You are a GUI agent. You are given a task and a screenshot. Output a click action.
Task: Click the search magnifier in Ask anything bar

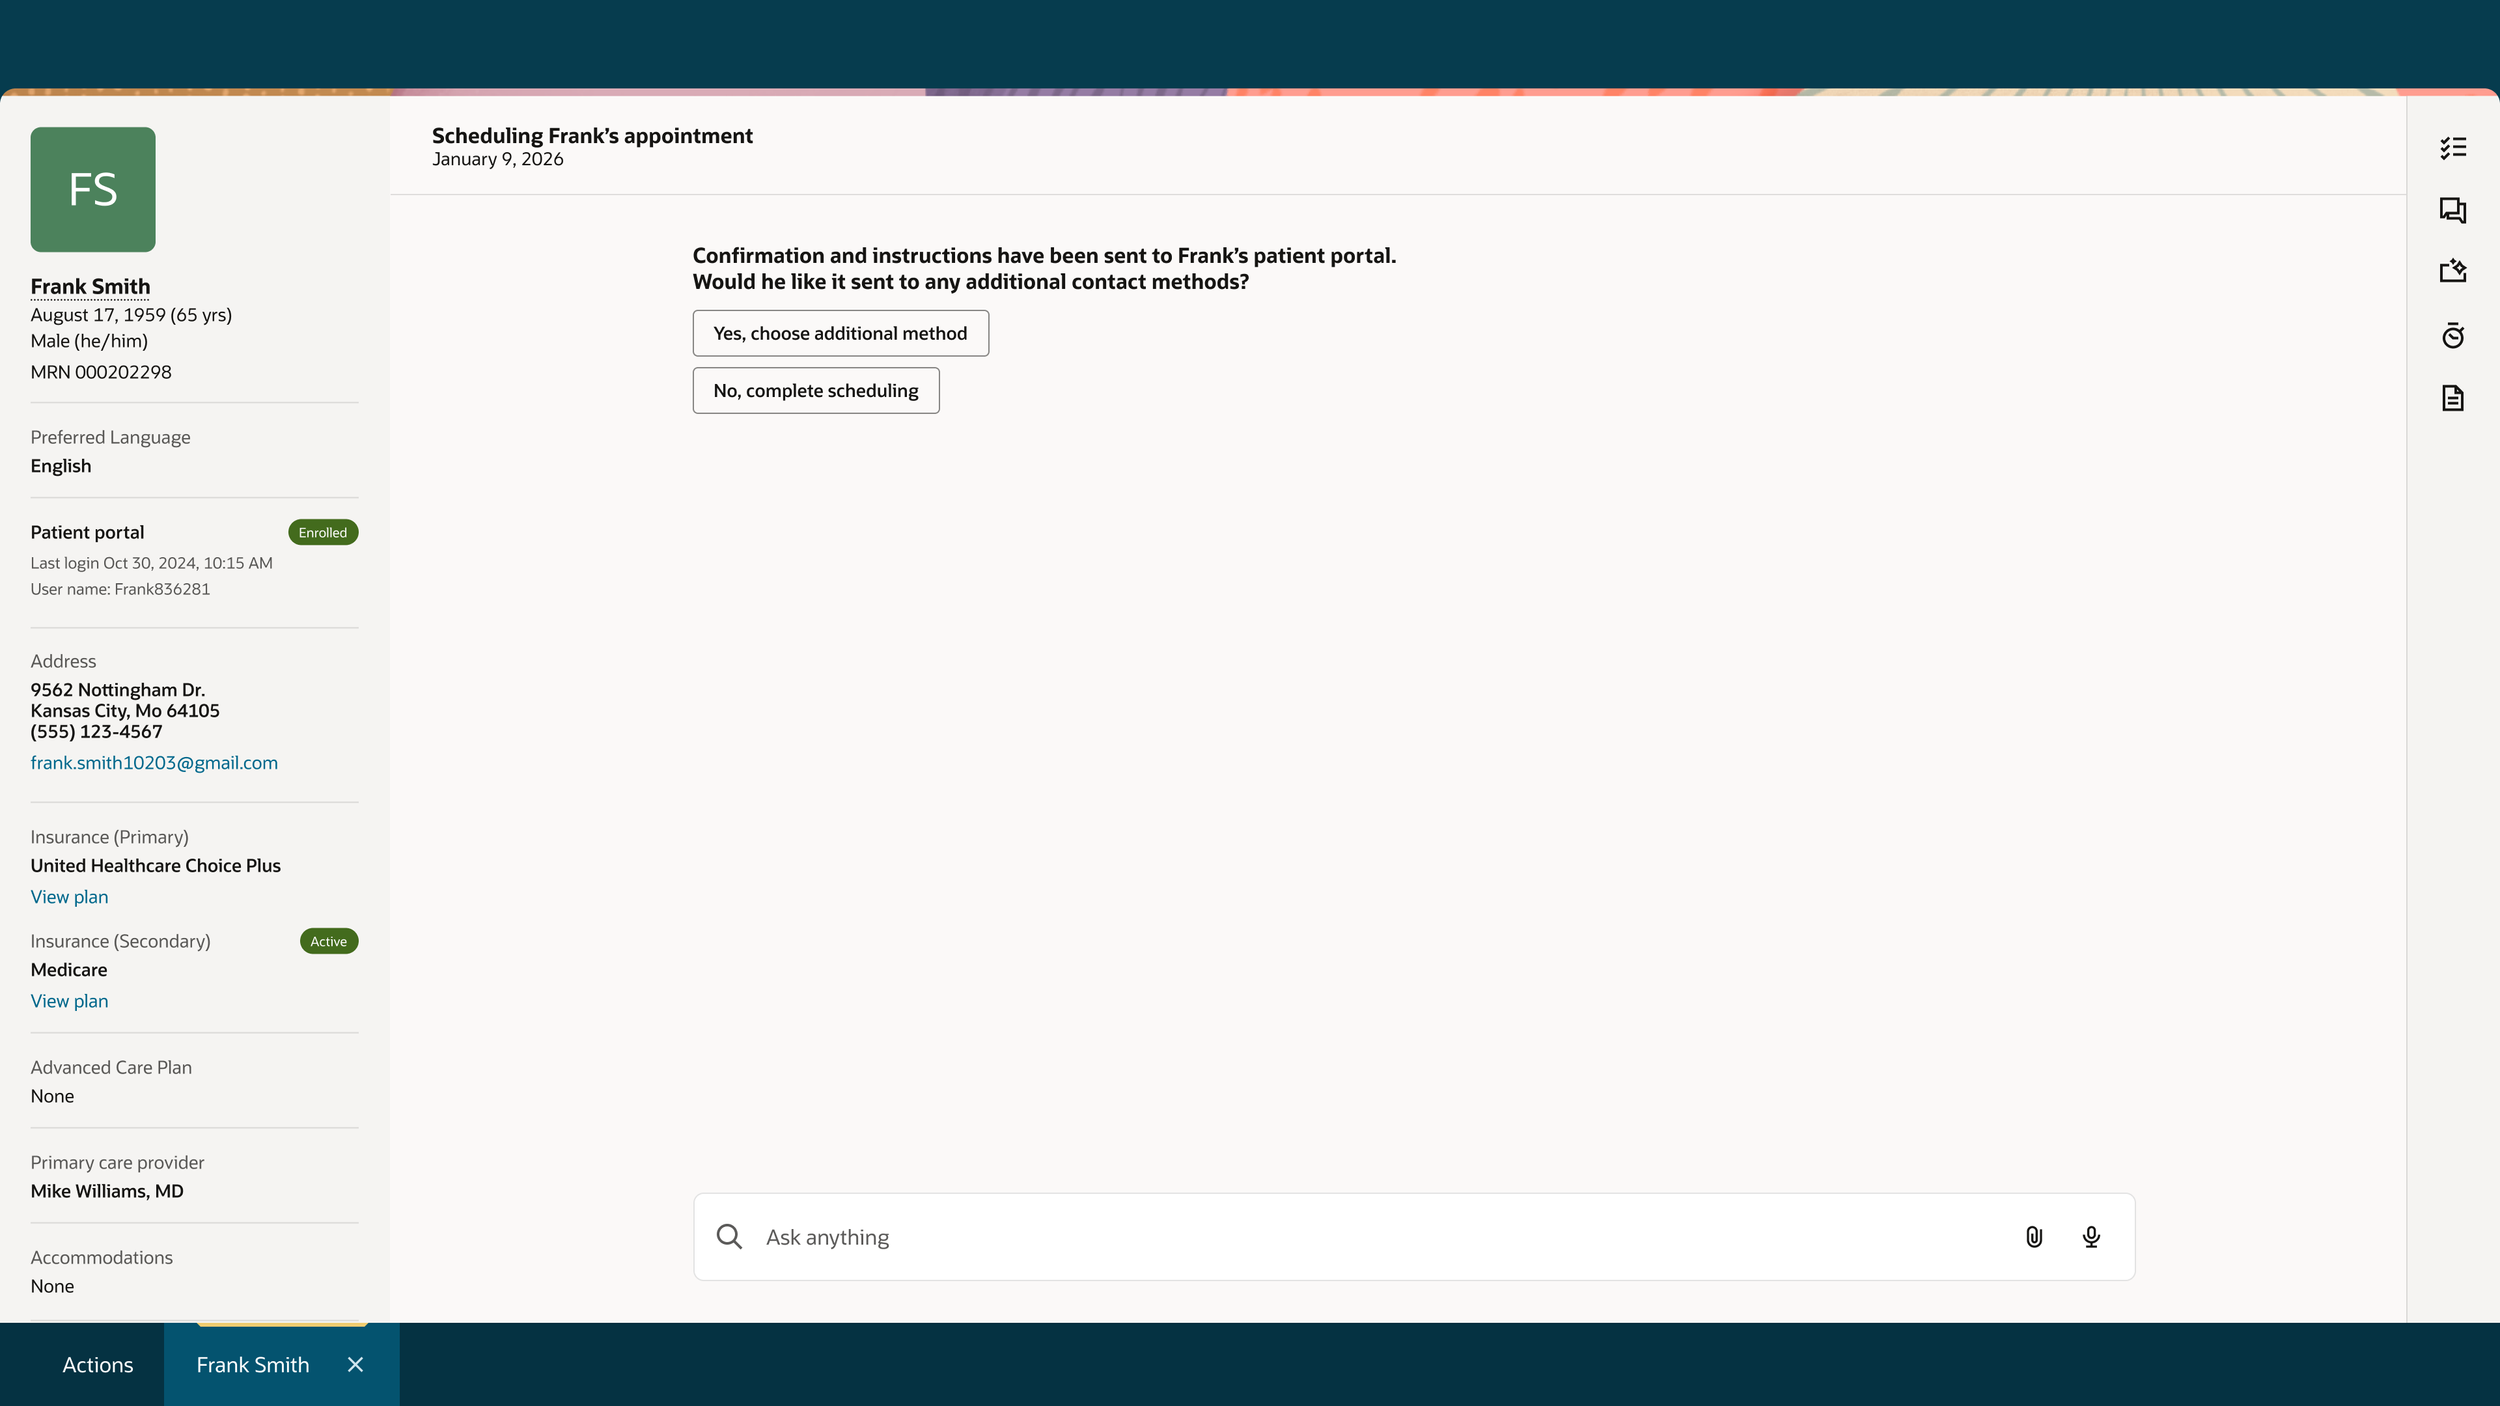729,1237
